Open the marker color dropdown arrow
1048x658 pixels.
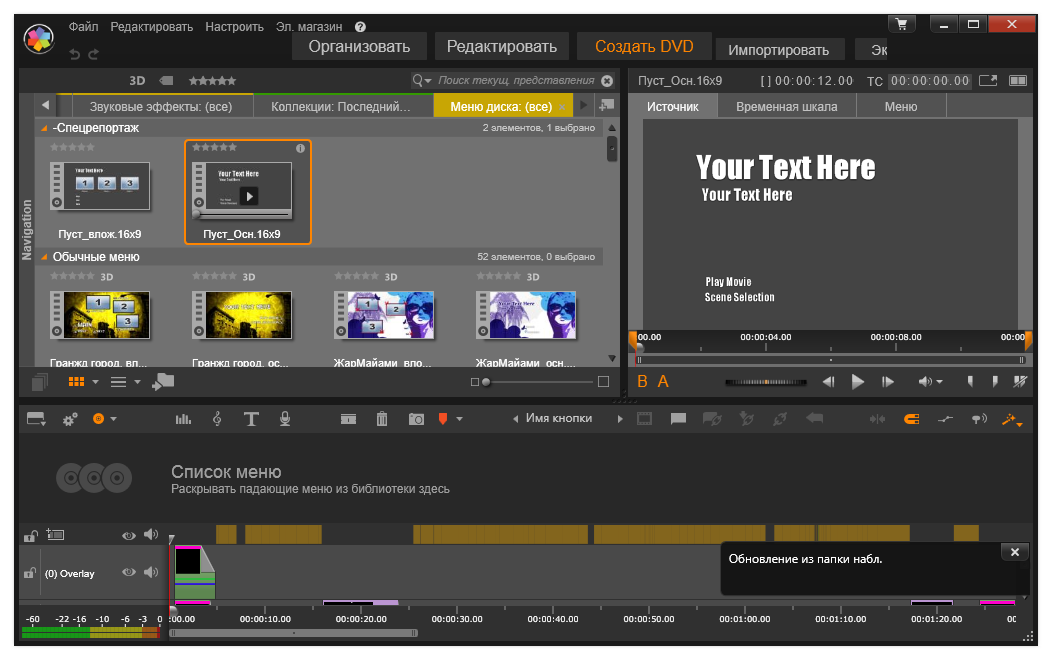click(460, 419)
